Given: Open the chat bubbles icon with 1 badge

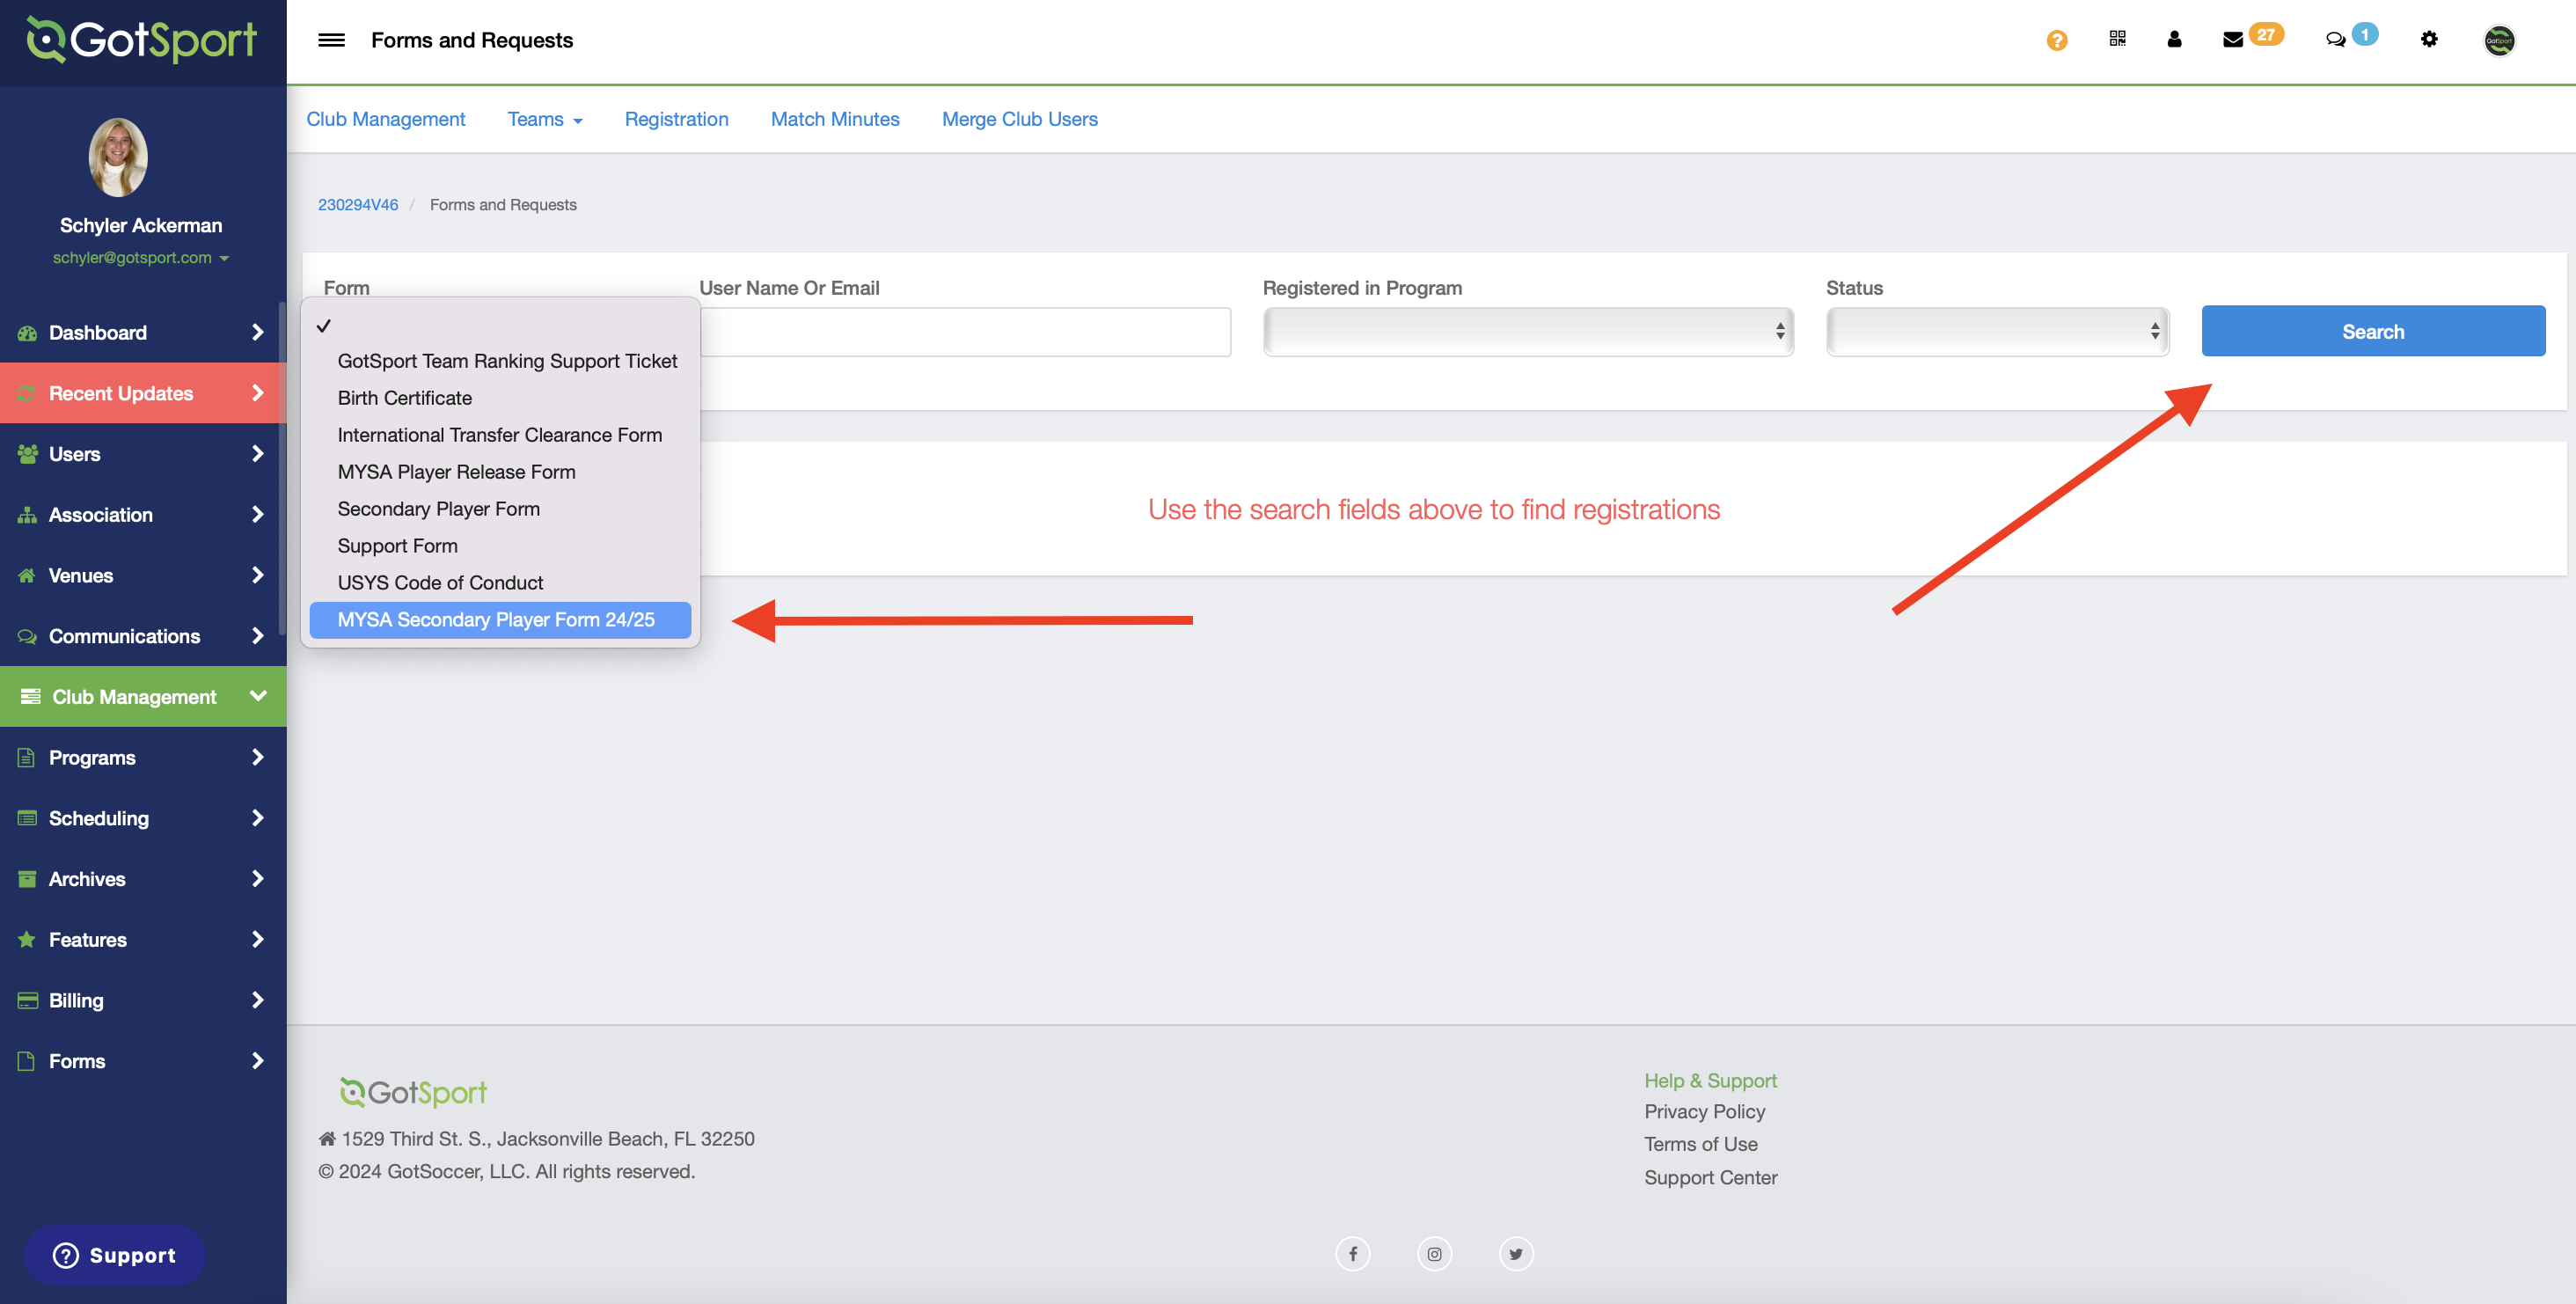Looking at the screenshot, I should pyautogui.click(x=2335, y=40).
